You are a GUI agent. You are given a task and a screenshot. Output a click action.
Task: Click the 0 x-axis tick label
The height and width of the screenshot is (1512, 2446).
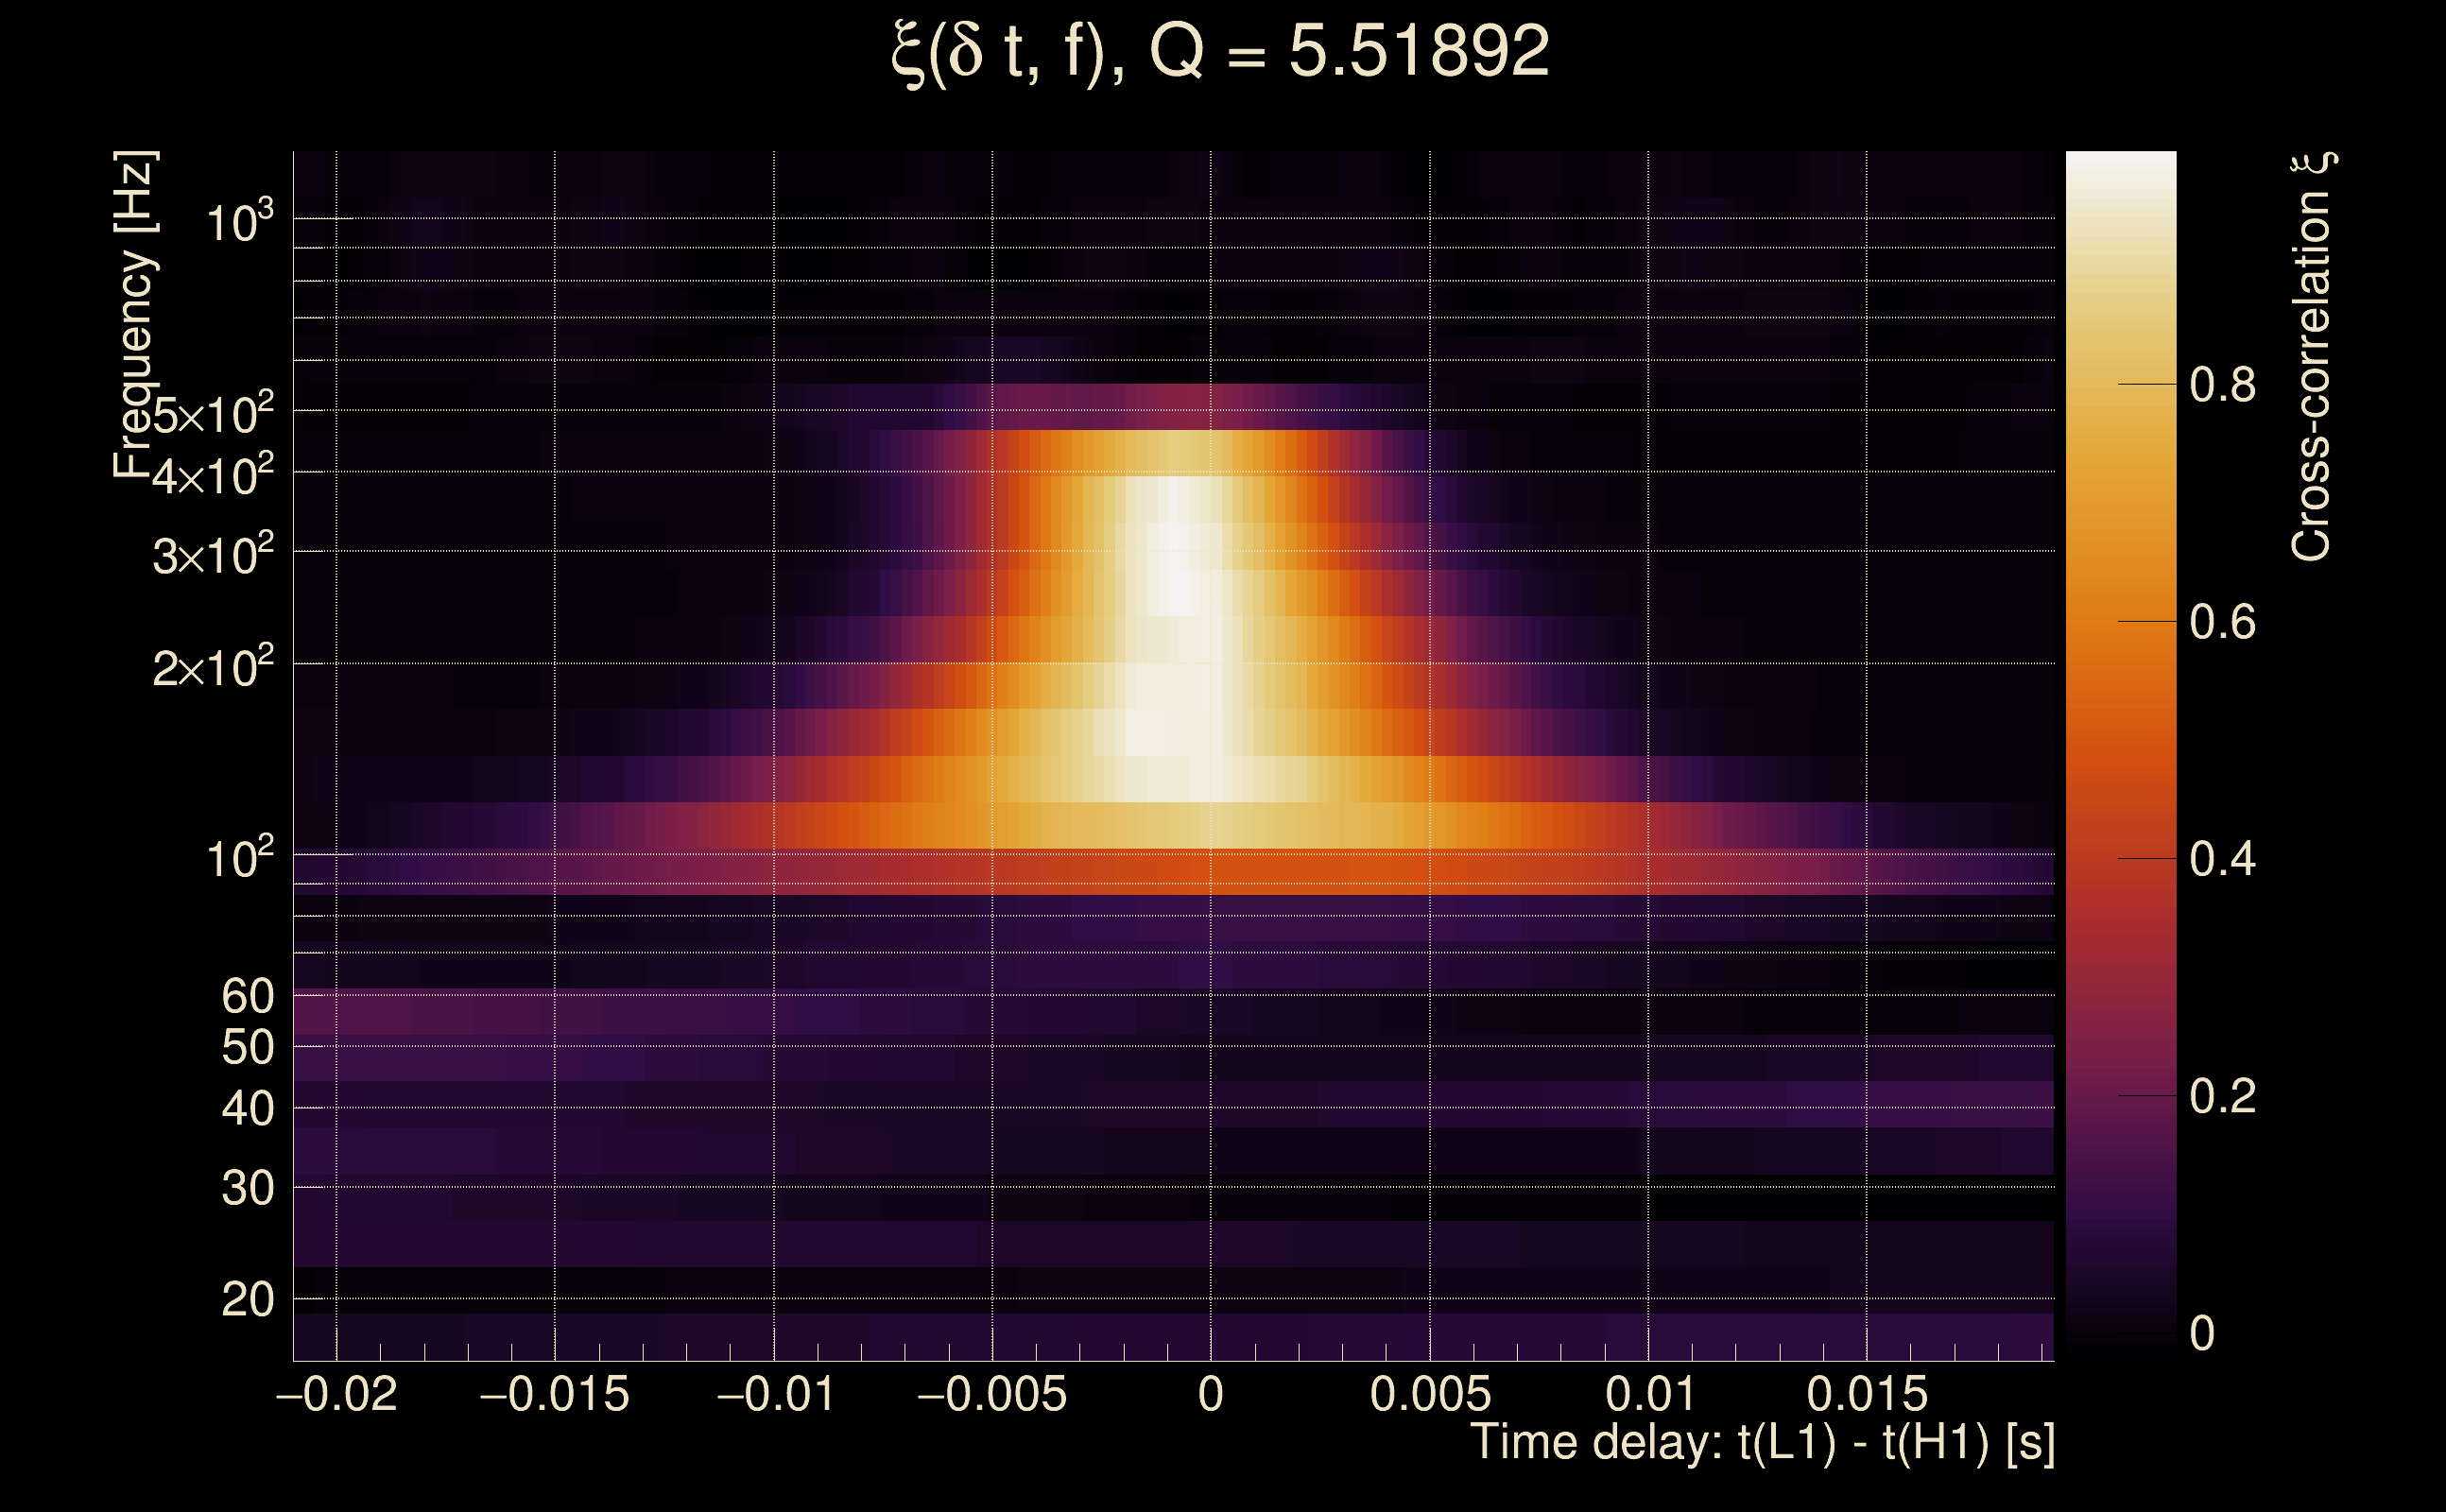1210,1394
